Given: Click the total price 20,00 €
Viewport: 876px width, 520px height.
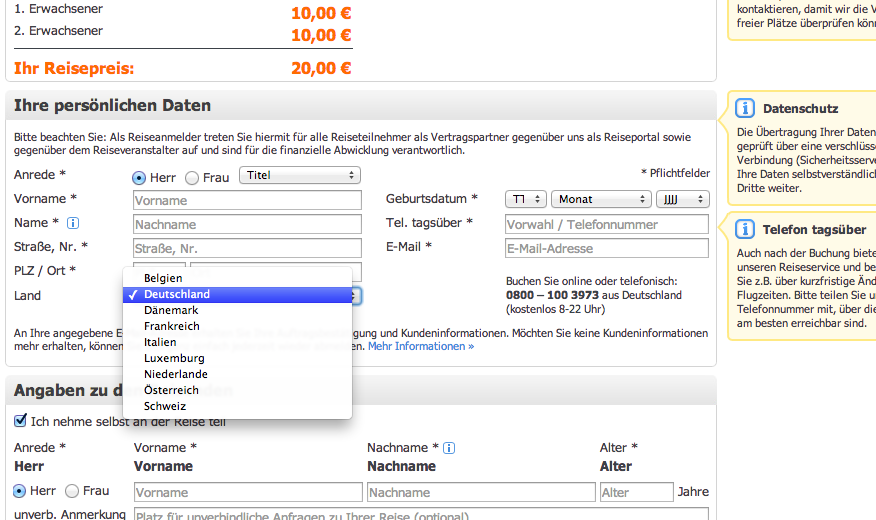Looking at the screenshot, I should tap(321, 68).
